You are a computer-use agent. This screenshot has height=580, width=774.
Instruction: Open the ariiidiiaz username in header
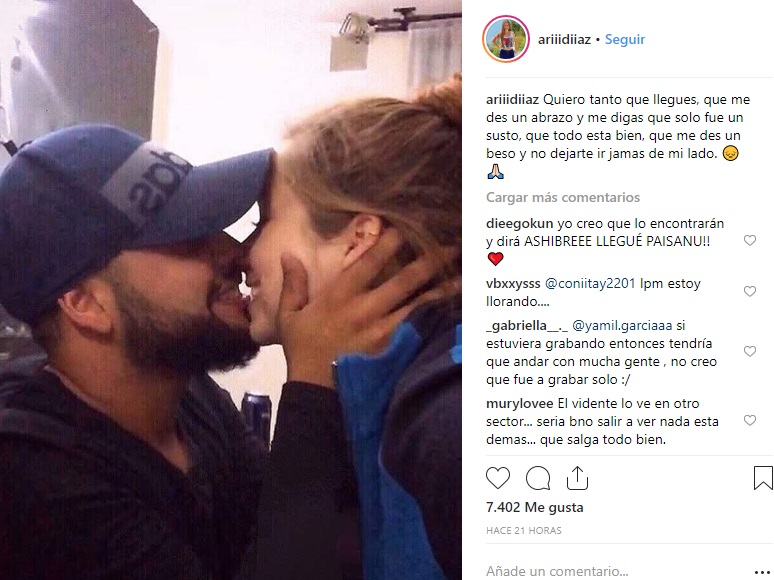pyautogui.click(x=564, y=39)
